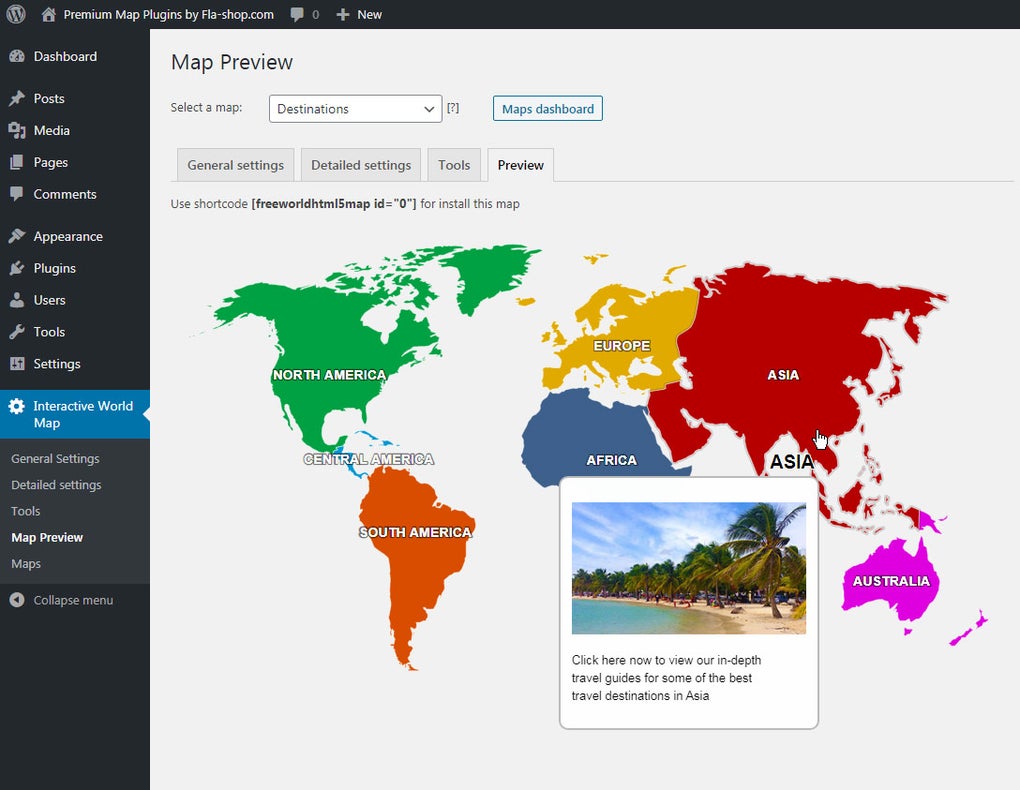Viewport: 1020px width, 790px height.
Task: Open the Destinations map dropdown
Action: point(355,109)
